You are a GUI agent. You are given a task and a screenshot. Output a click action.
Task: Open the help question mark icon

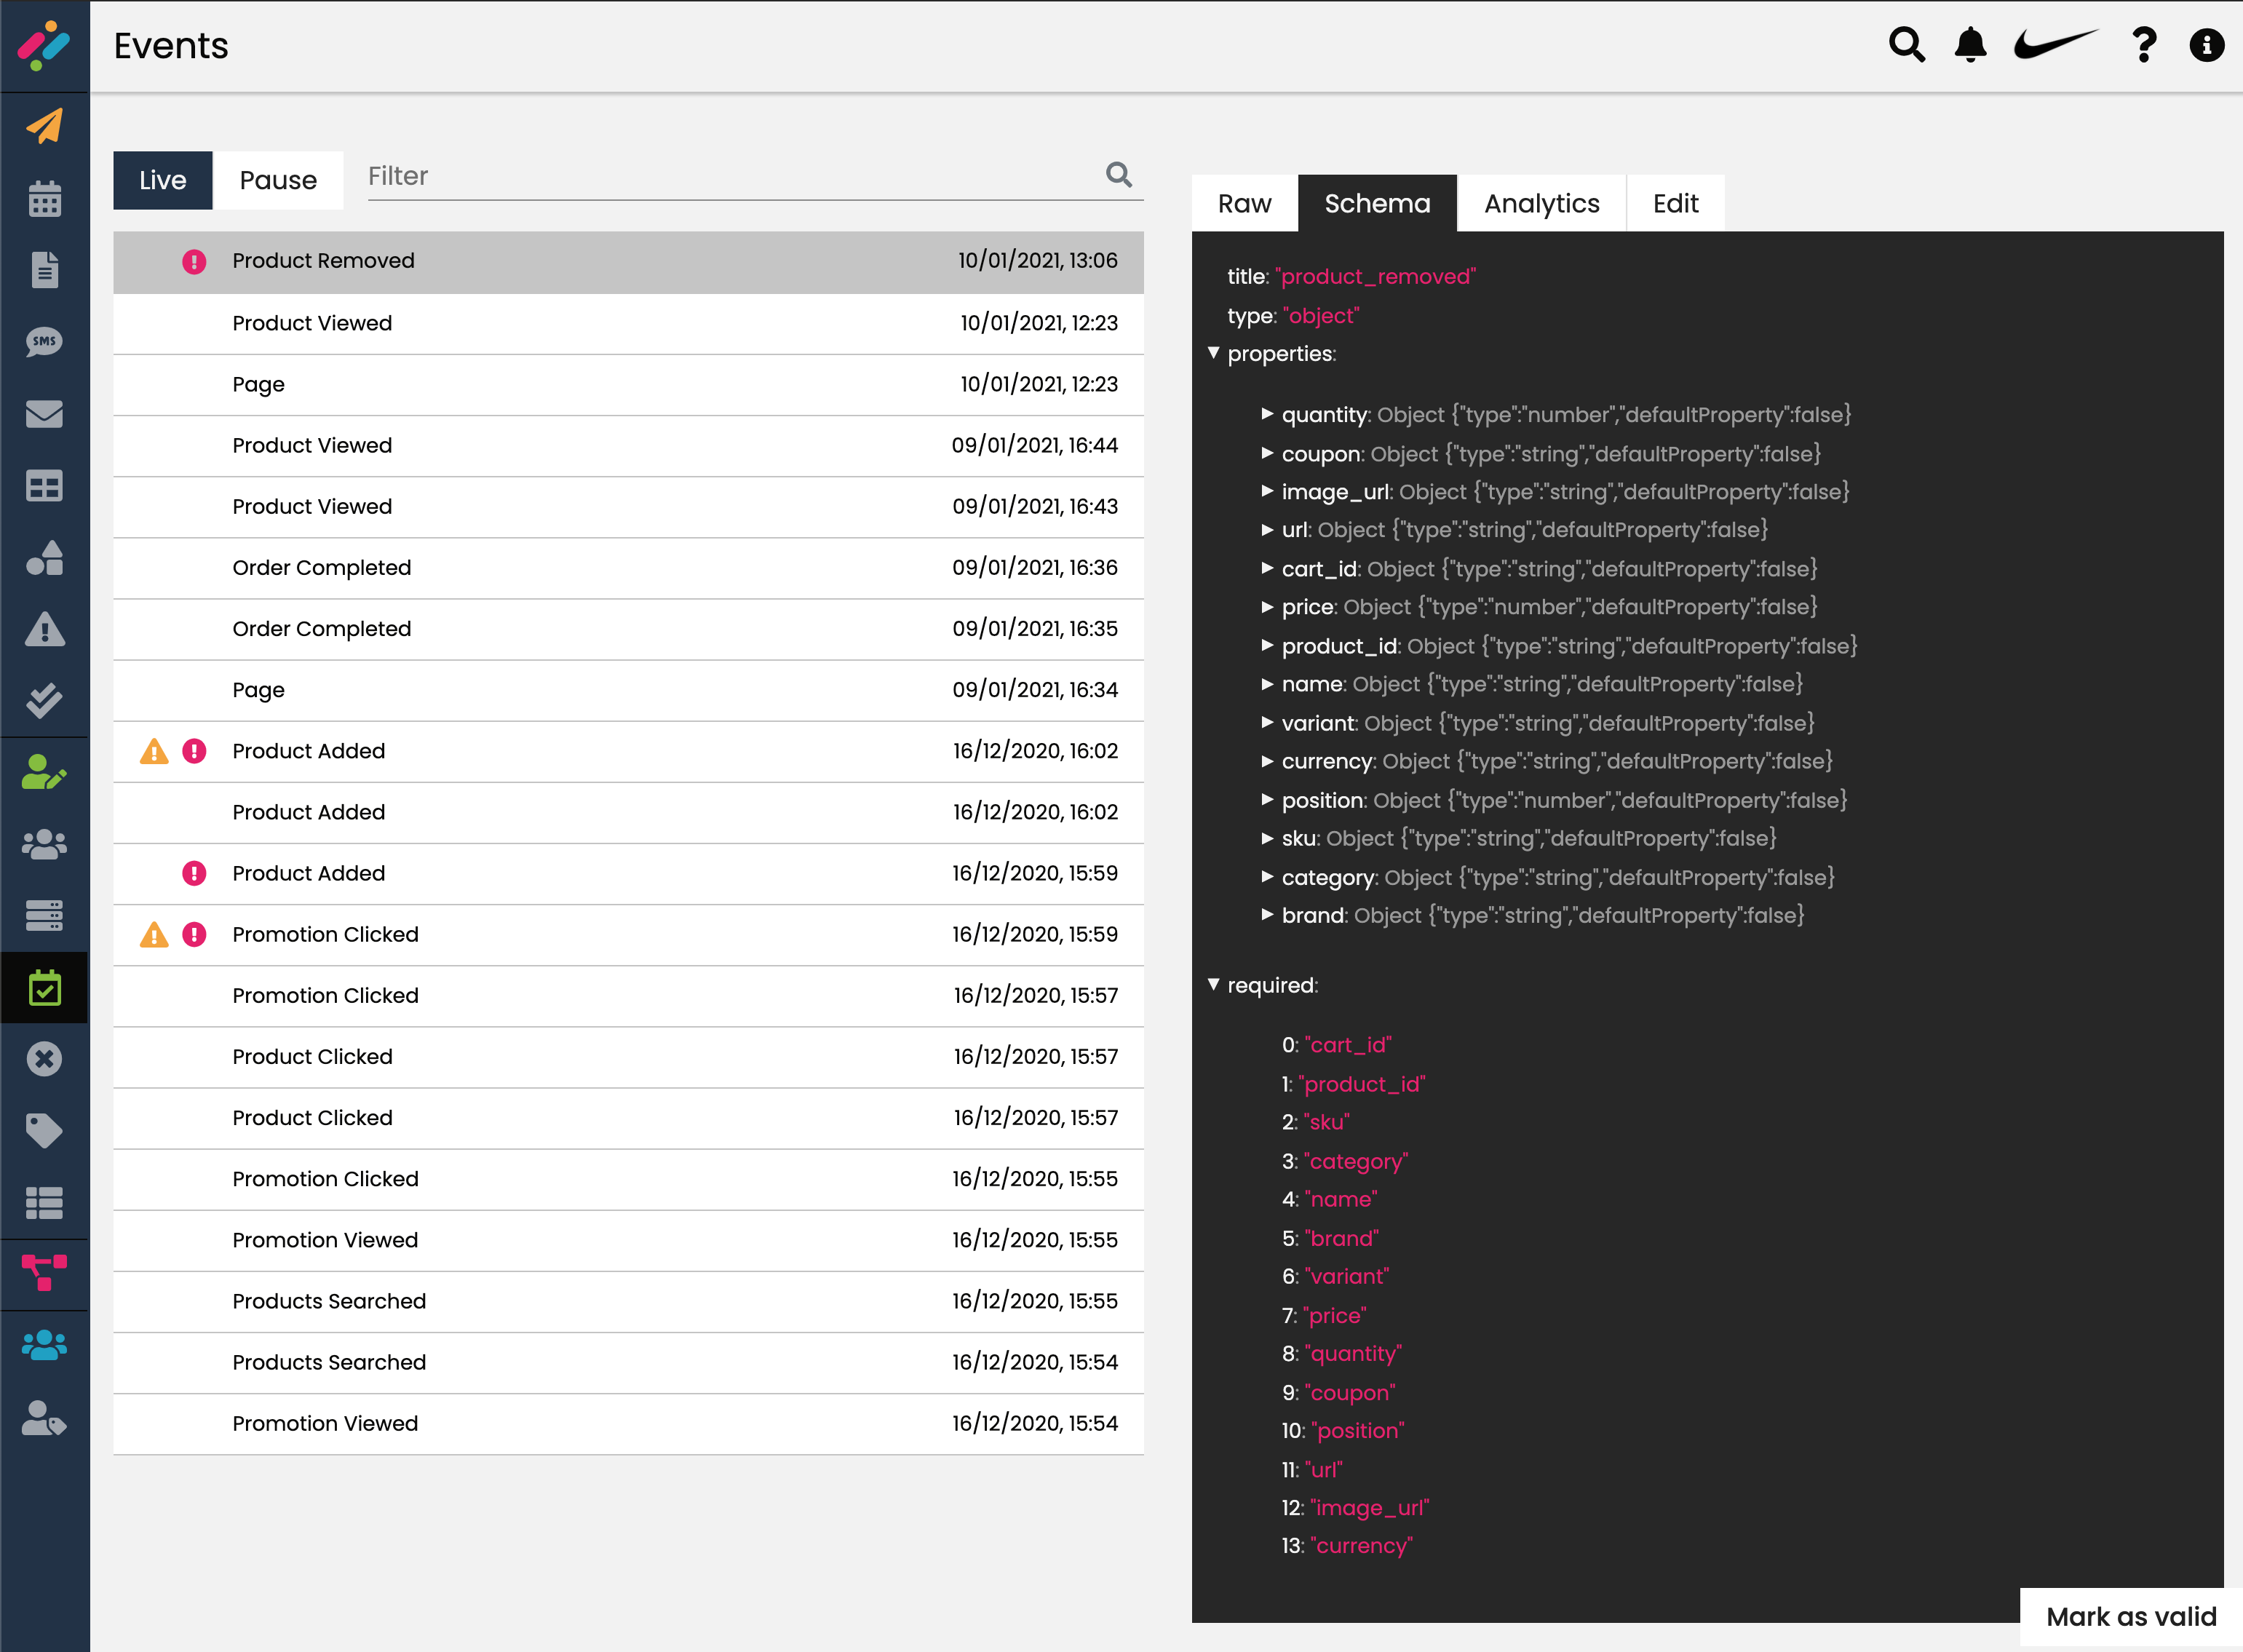pyautogui.click(x=2143, y=45)
